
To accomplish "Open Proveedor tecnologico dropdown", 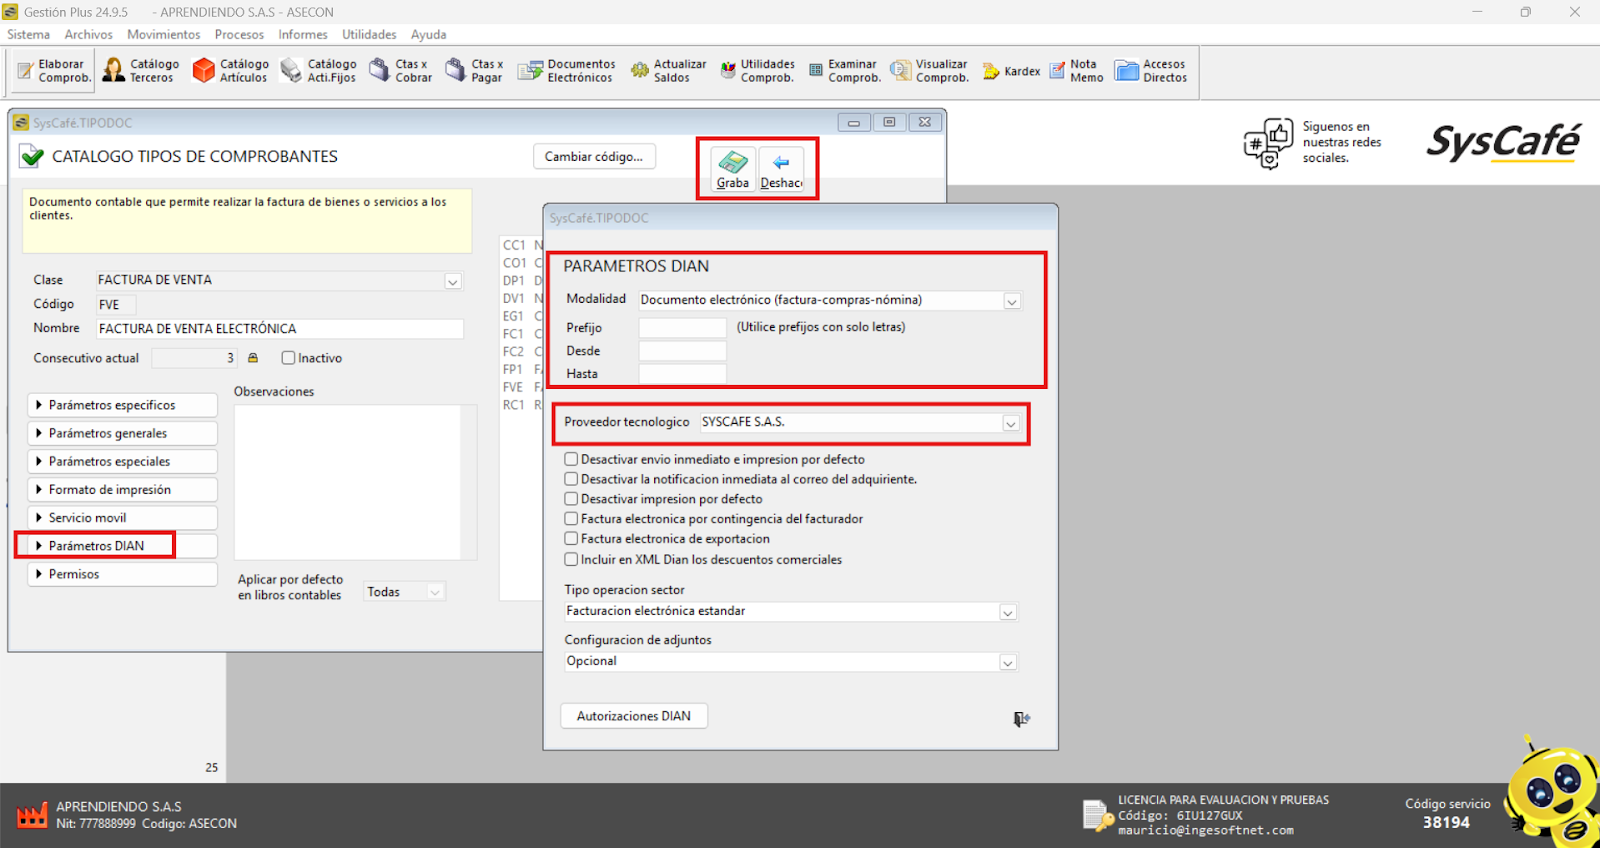I will 1010,423.
